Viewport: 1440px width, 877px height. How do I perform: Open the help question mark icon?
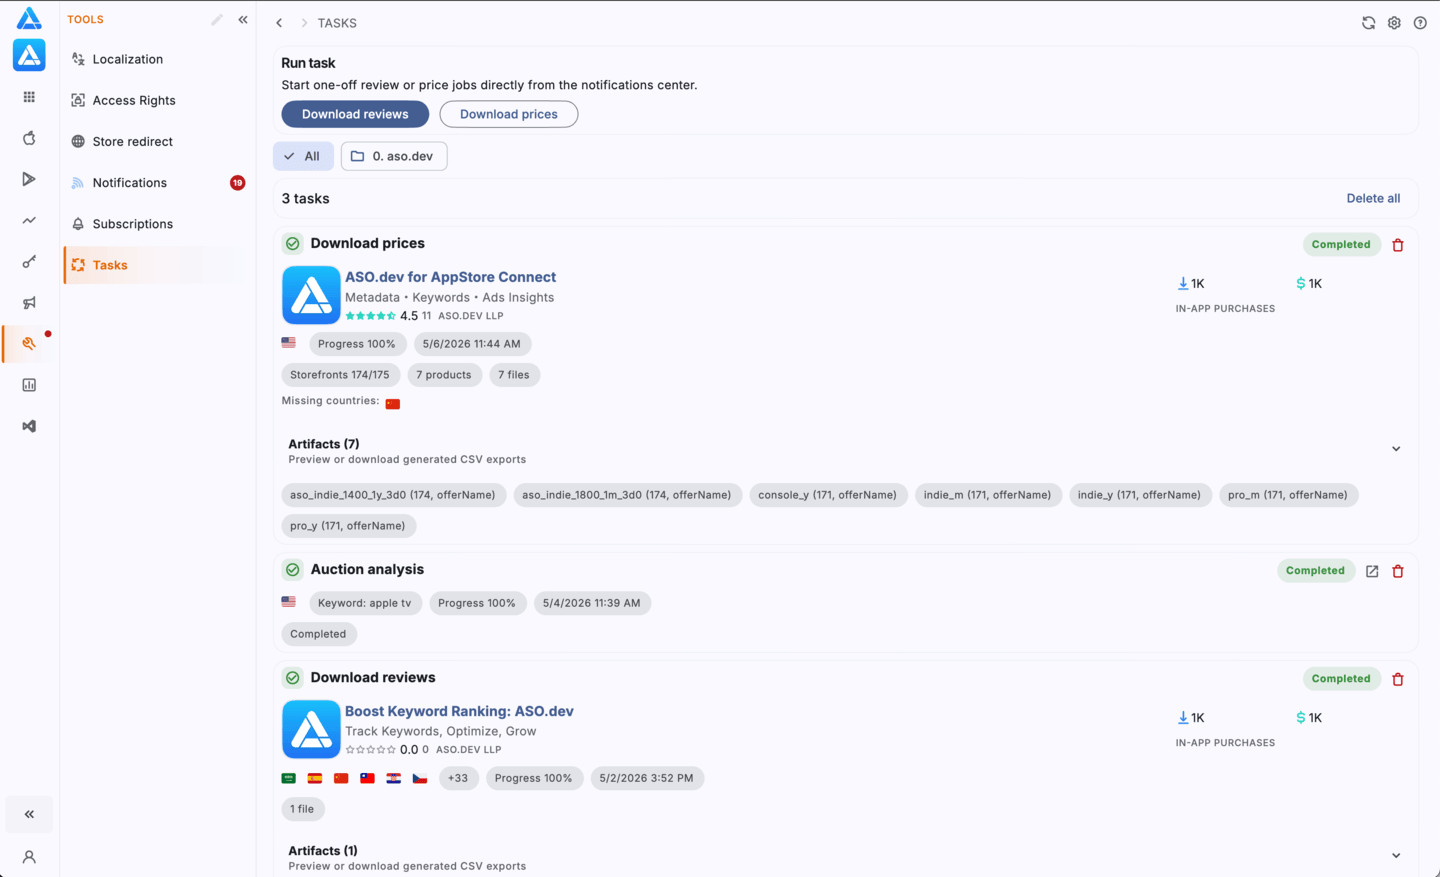click(x=1420, y=23)
